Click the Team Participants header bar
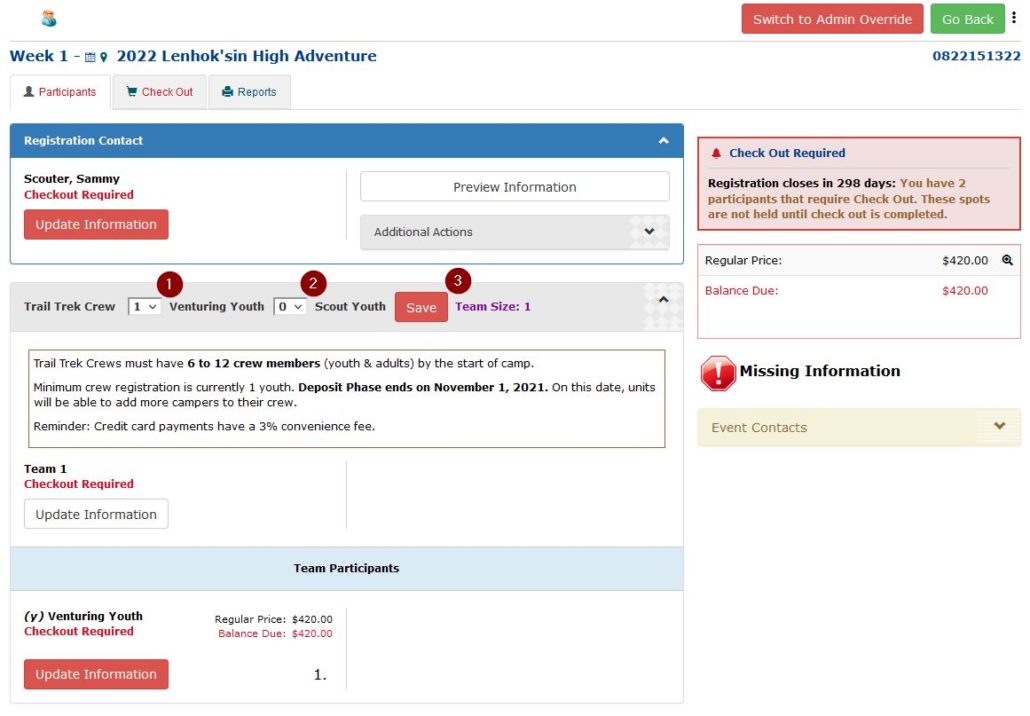This screenshot has width=1030, height=716. point(346,568)
